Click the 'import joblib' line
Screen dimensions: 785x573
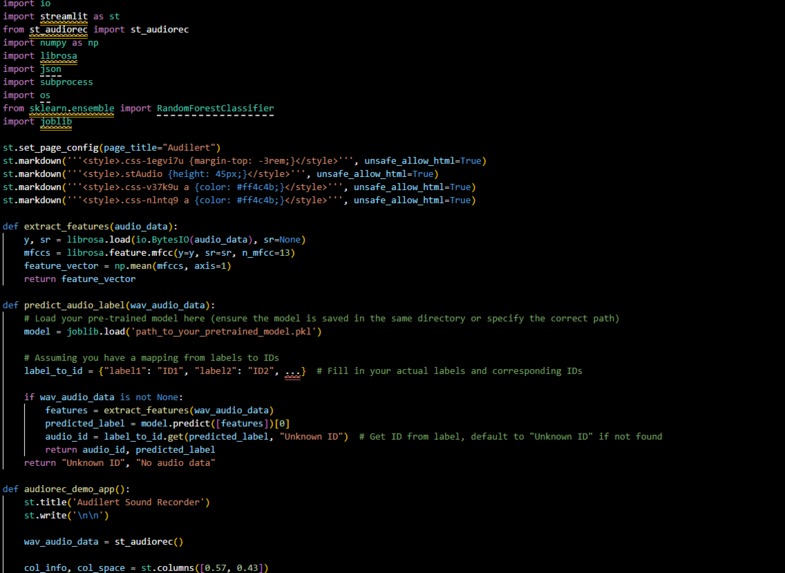pyautogui.click(x=38, y=122)
